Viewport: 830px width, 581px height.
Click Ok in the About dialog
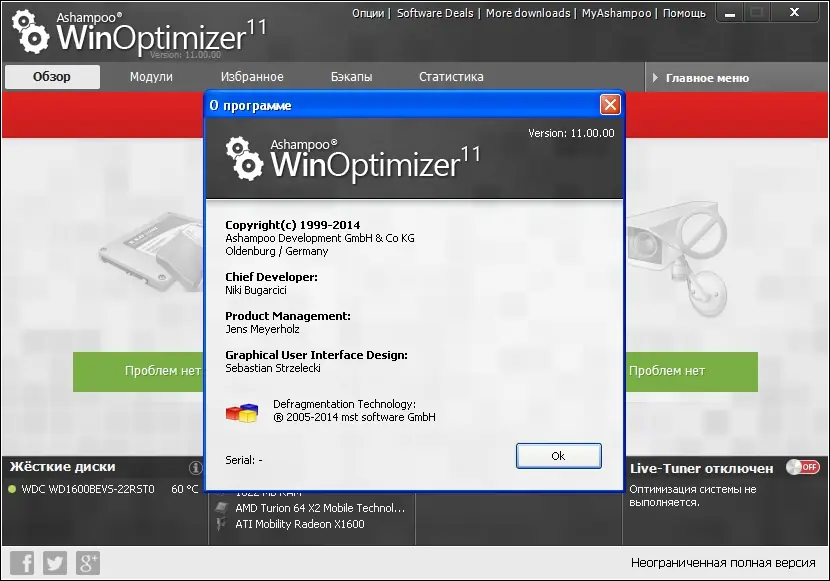click(x=558, y=456)
